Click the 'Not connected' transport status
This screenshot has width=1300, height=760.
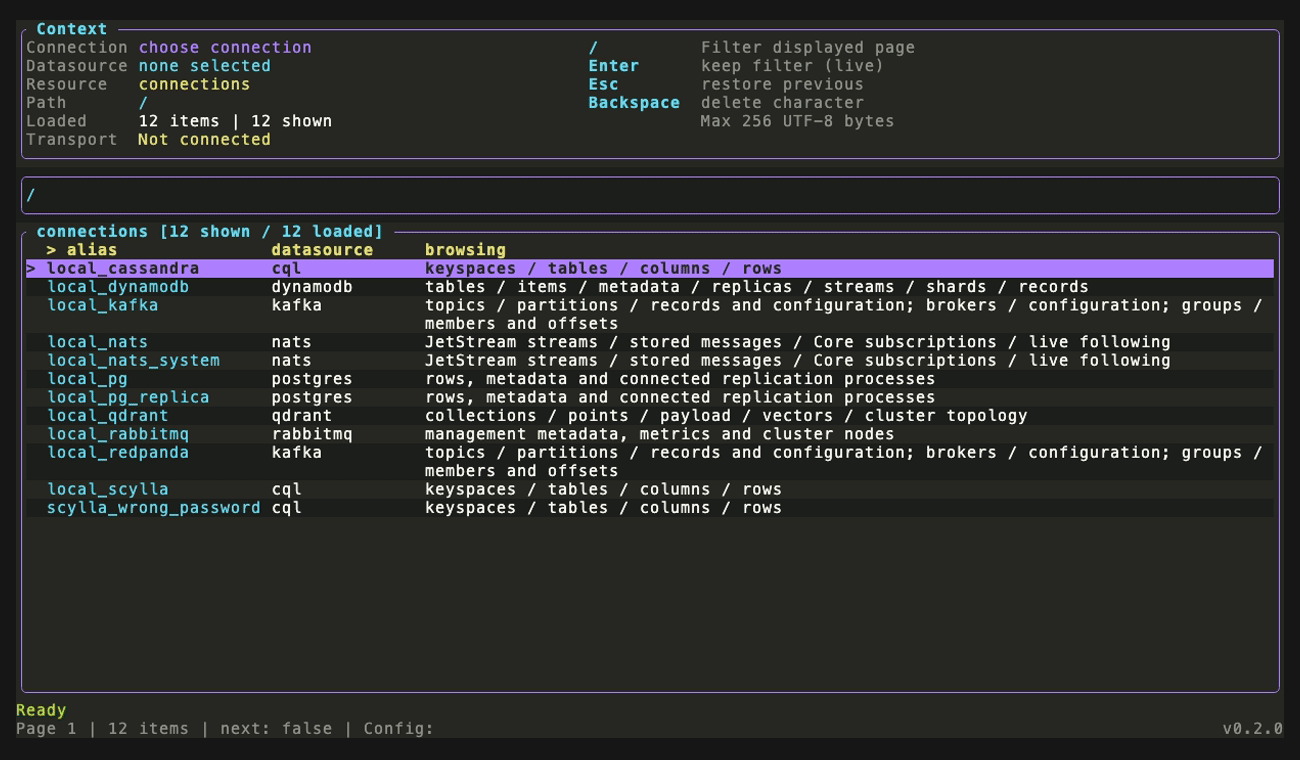pyautogui.click(x=204, y=140)
